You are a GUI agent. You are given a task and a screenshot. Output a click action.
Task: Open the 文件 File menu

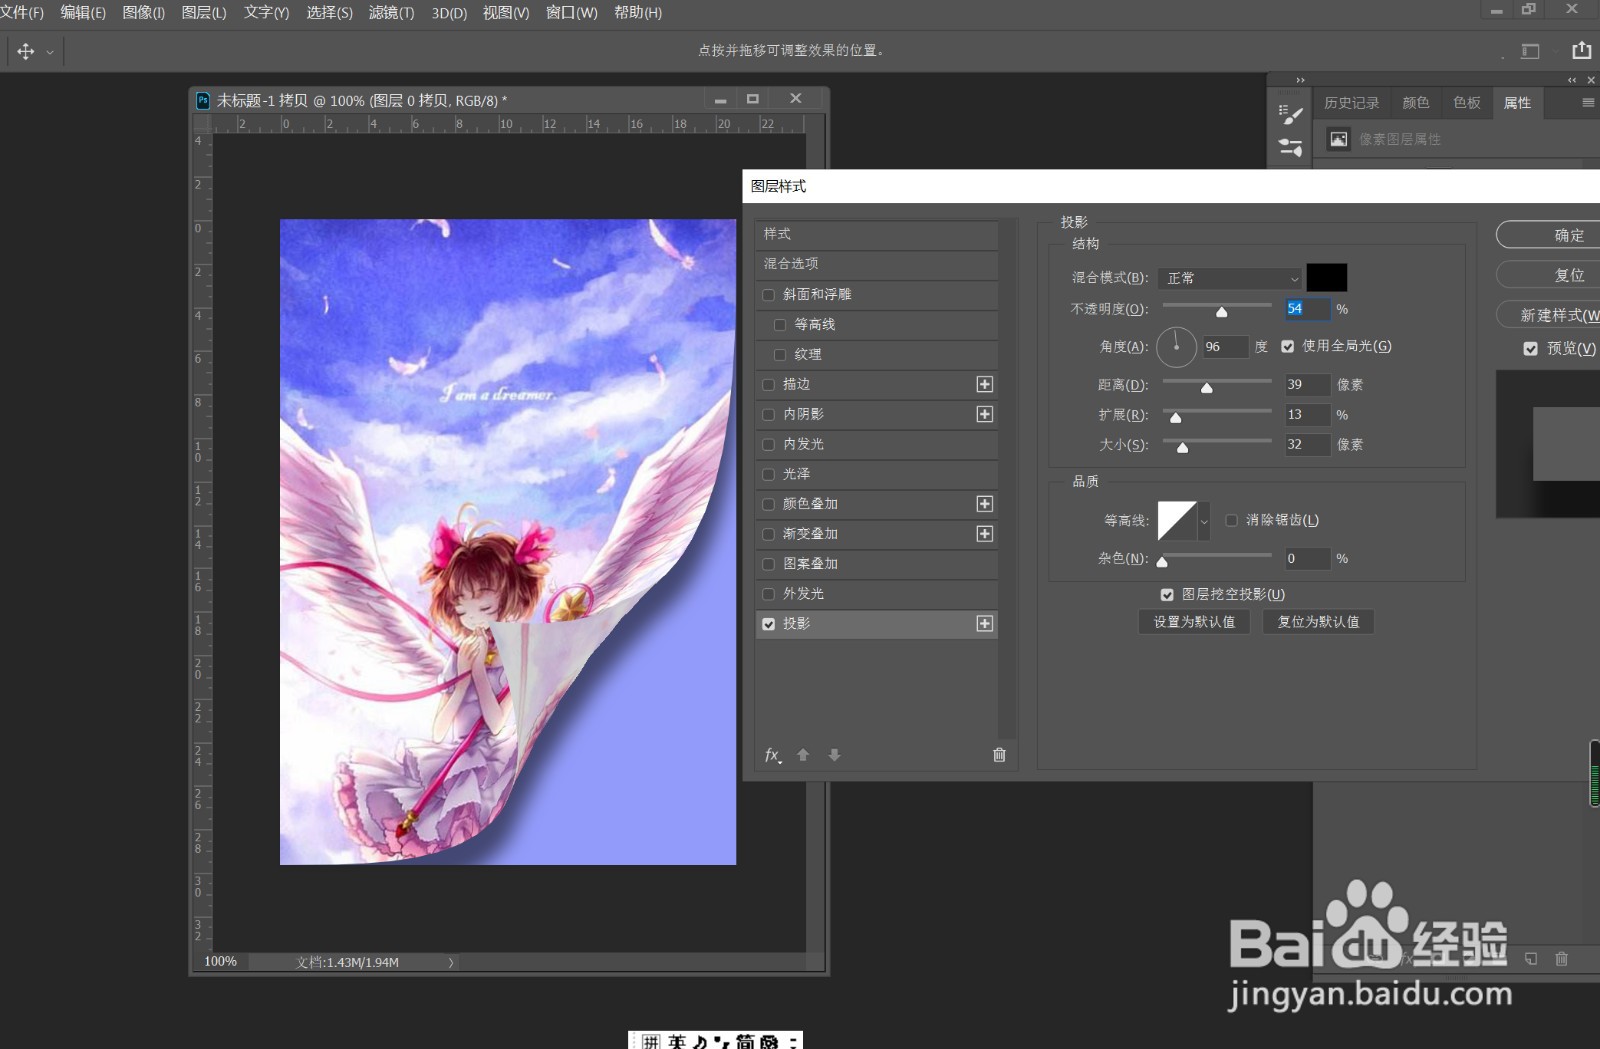pyautogui.click(x=22, y=12)
